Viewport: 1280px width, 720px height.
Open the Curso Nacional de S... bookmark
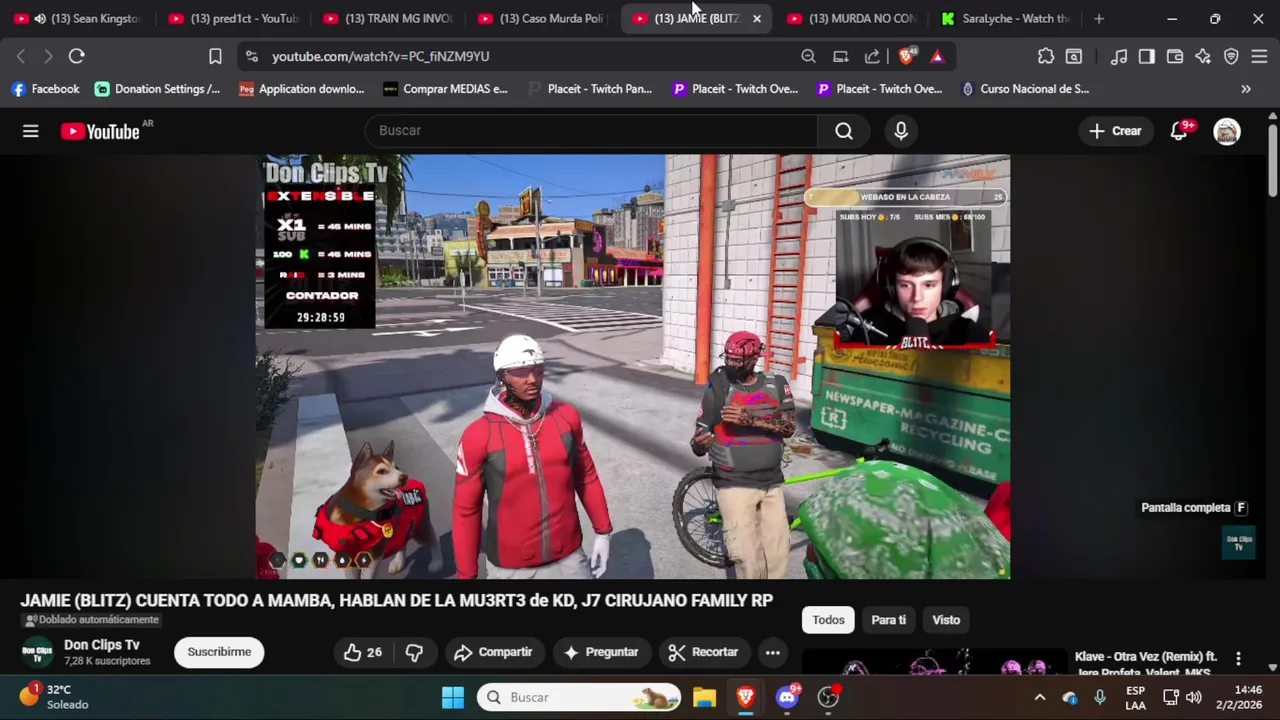click(1024, 89)
